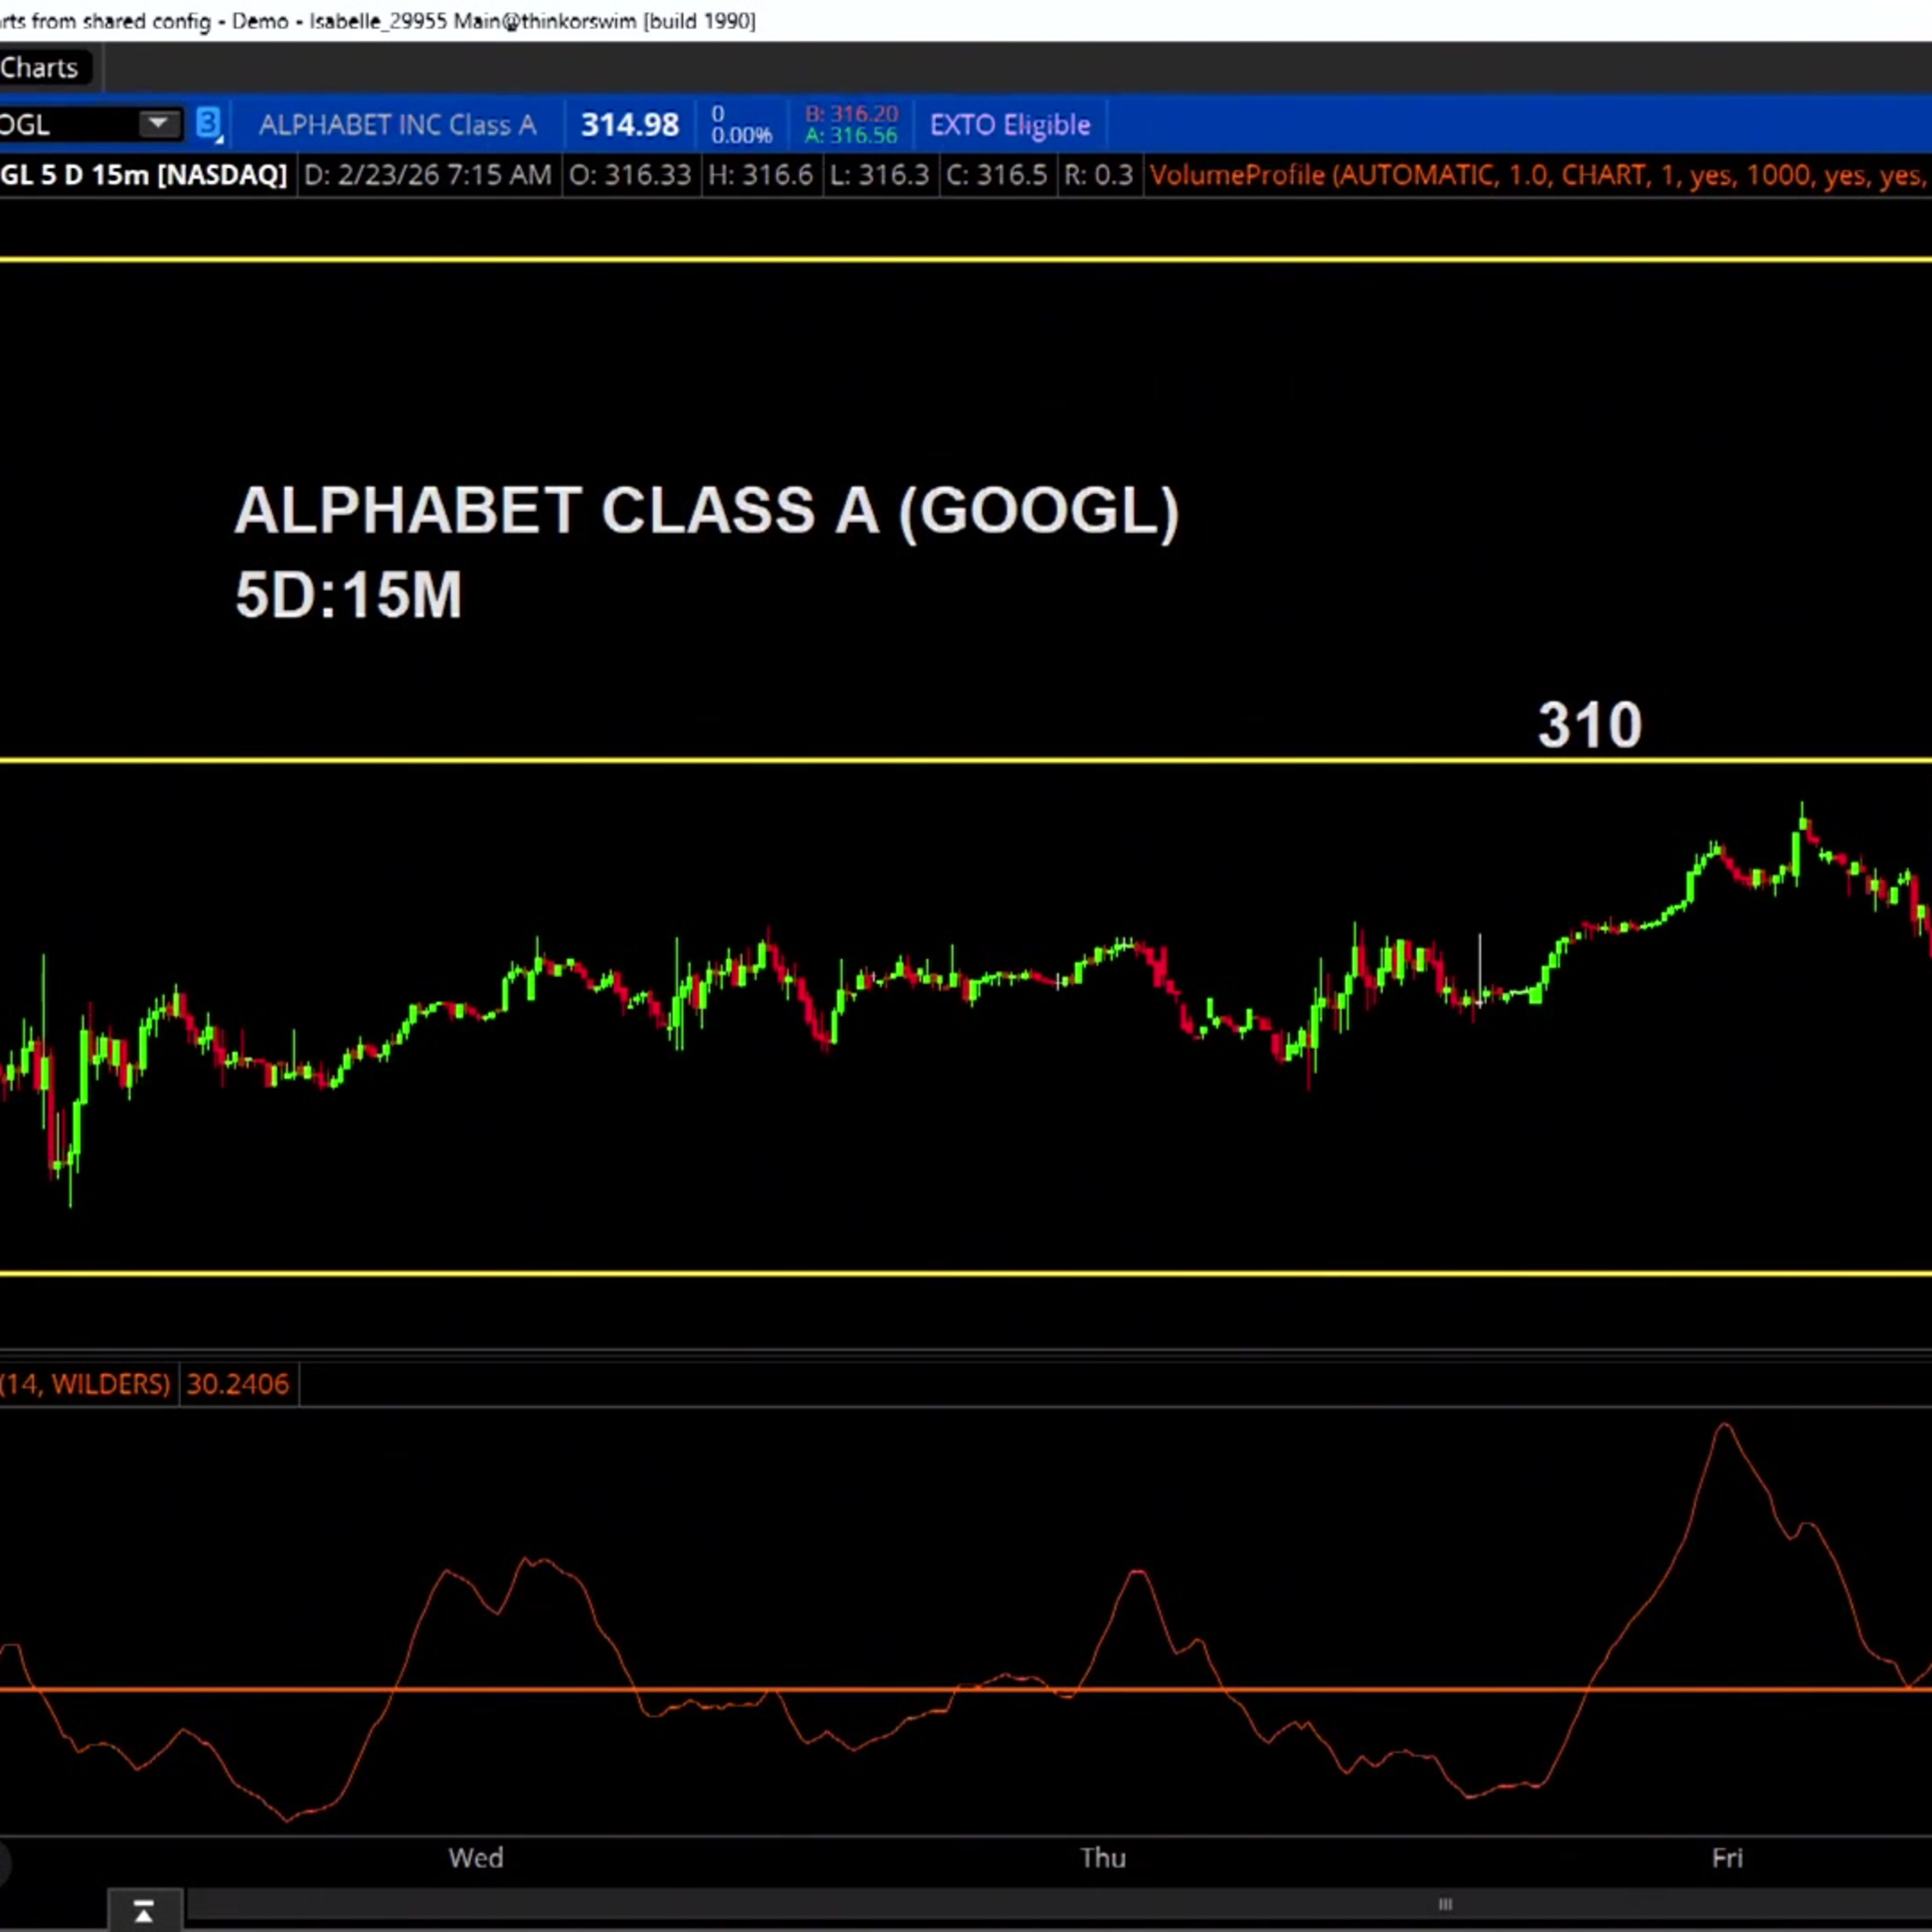The width and height of the screenshot is (1932, 1932).
Task: Click the bid price B: 316.20
Action: click(x=852, y=114)
